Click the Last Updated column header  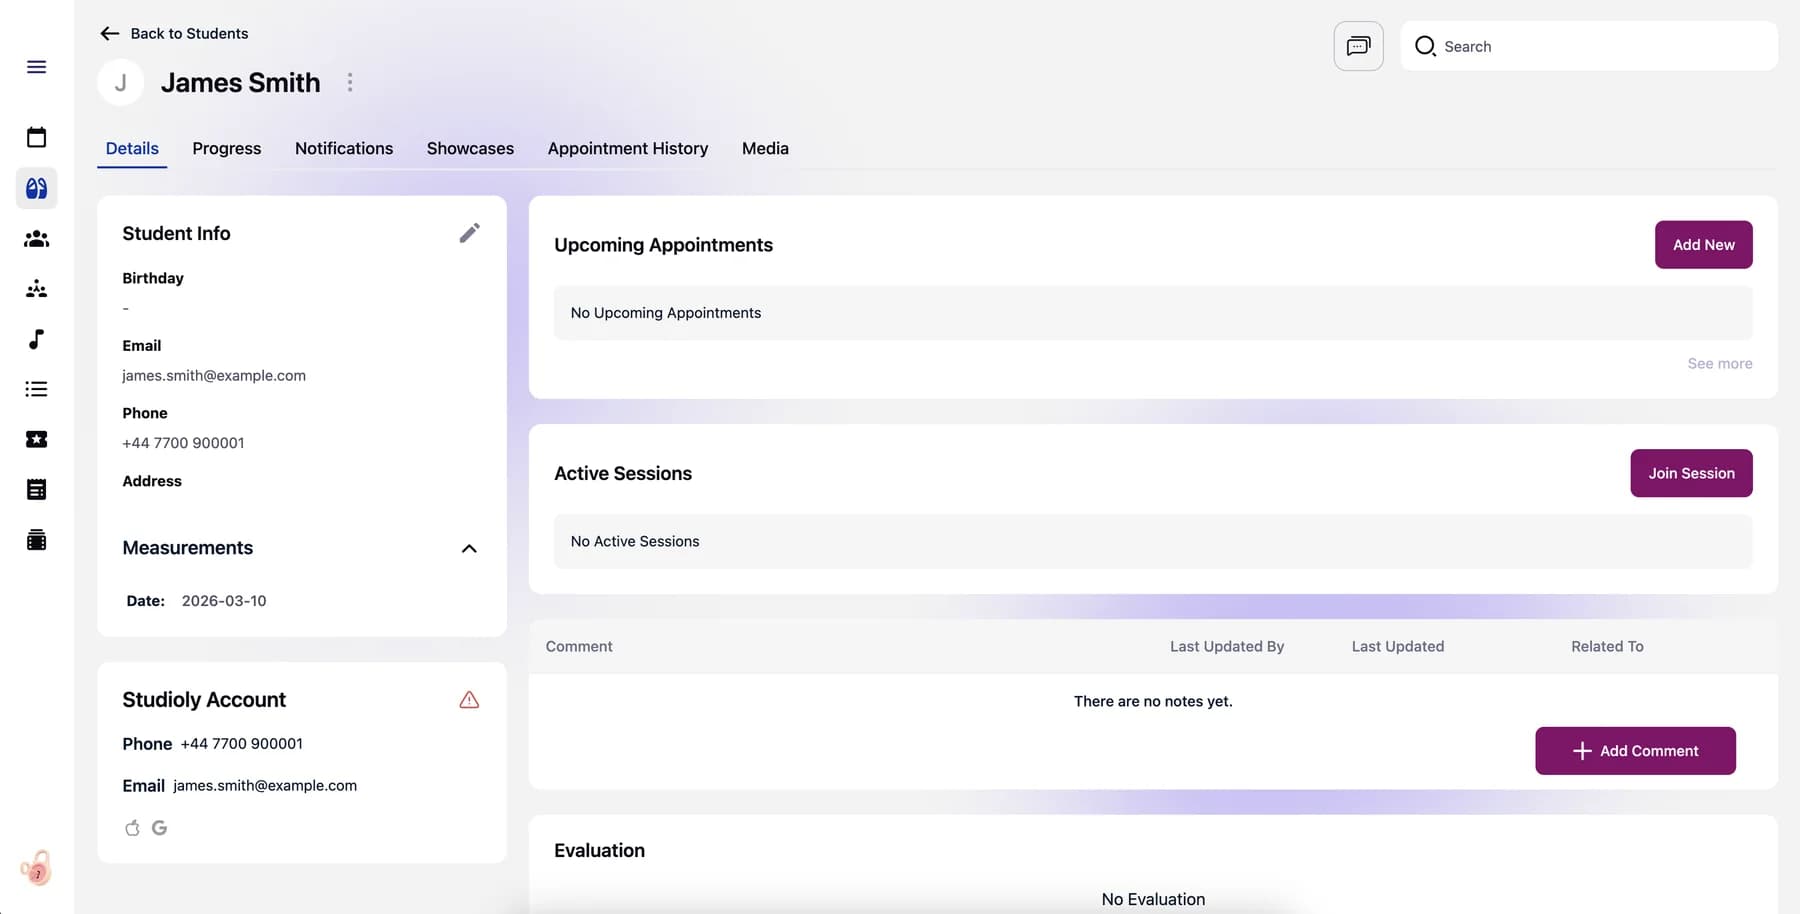[x=1397, y=647]
